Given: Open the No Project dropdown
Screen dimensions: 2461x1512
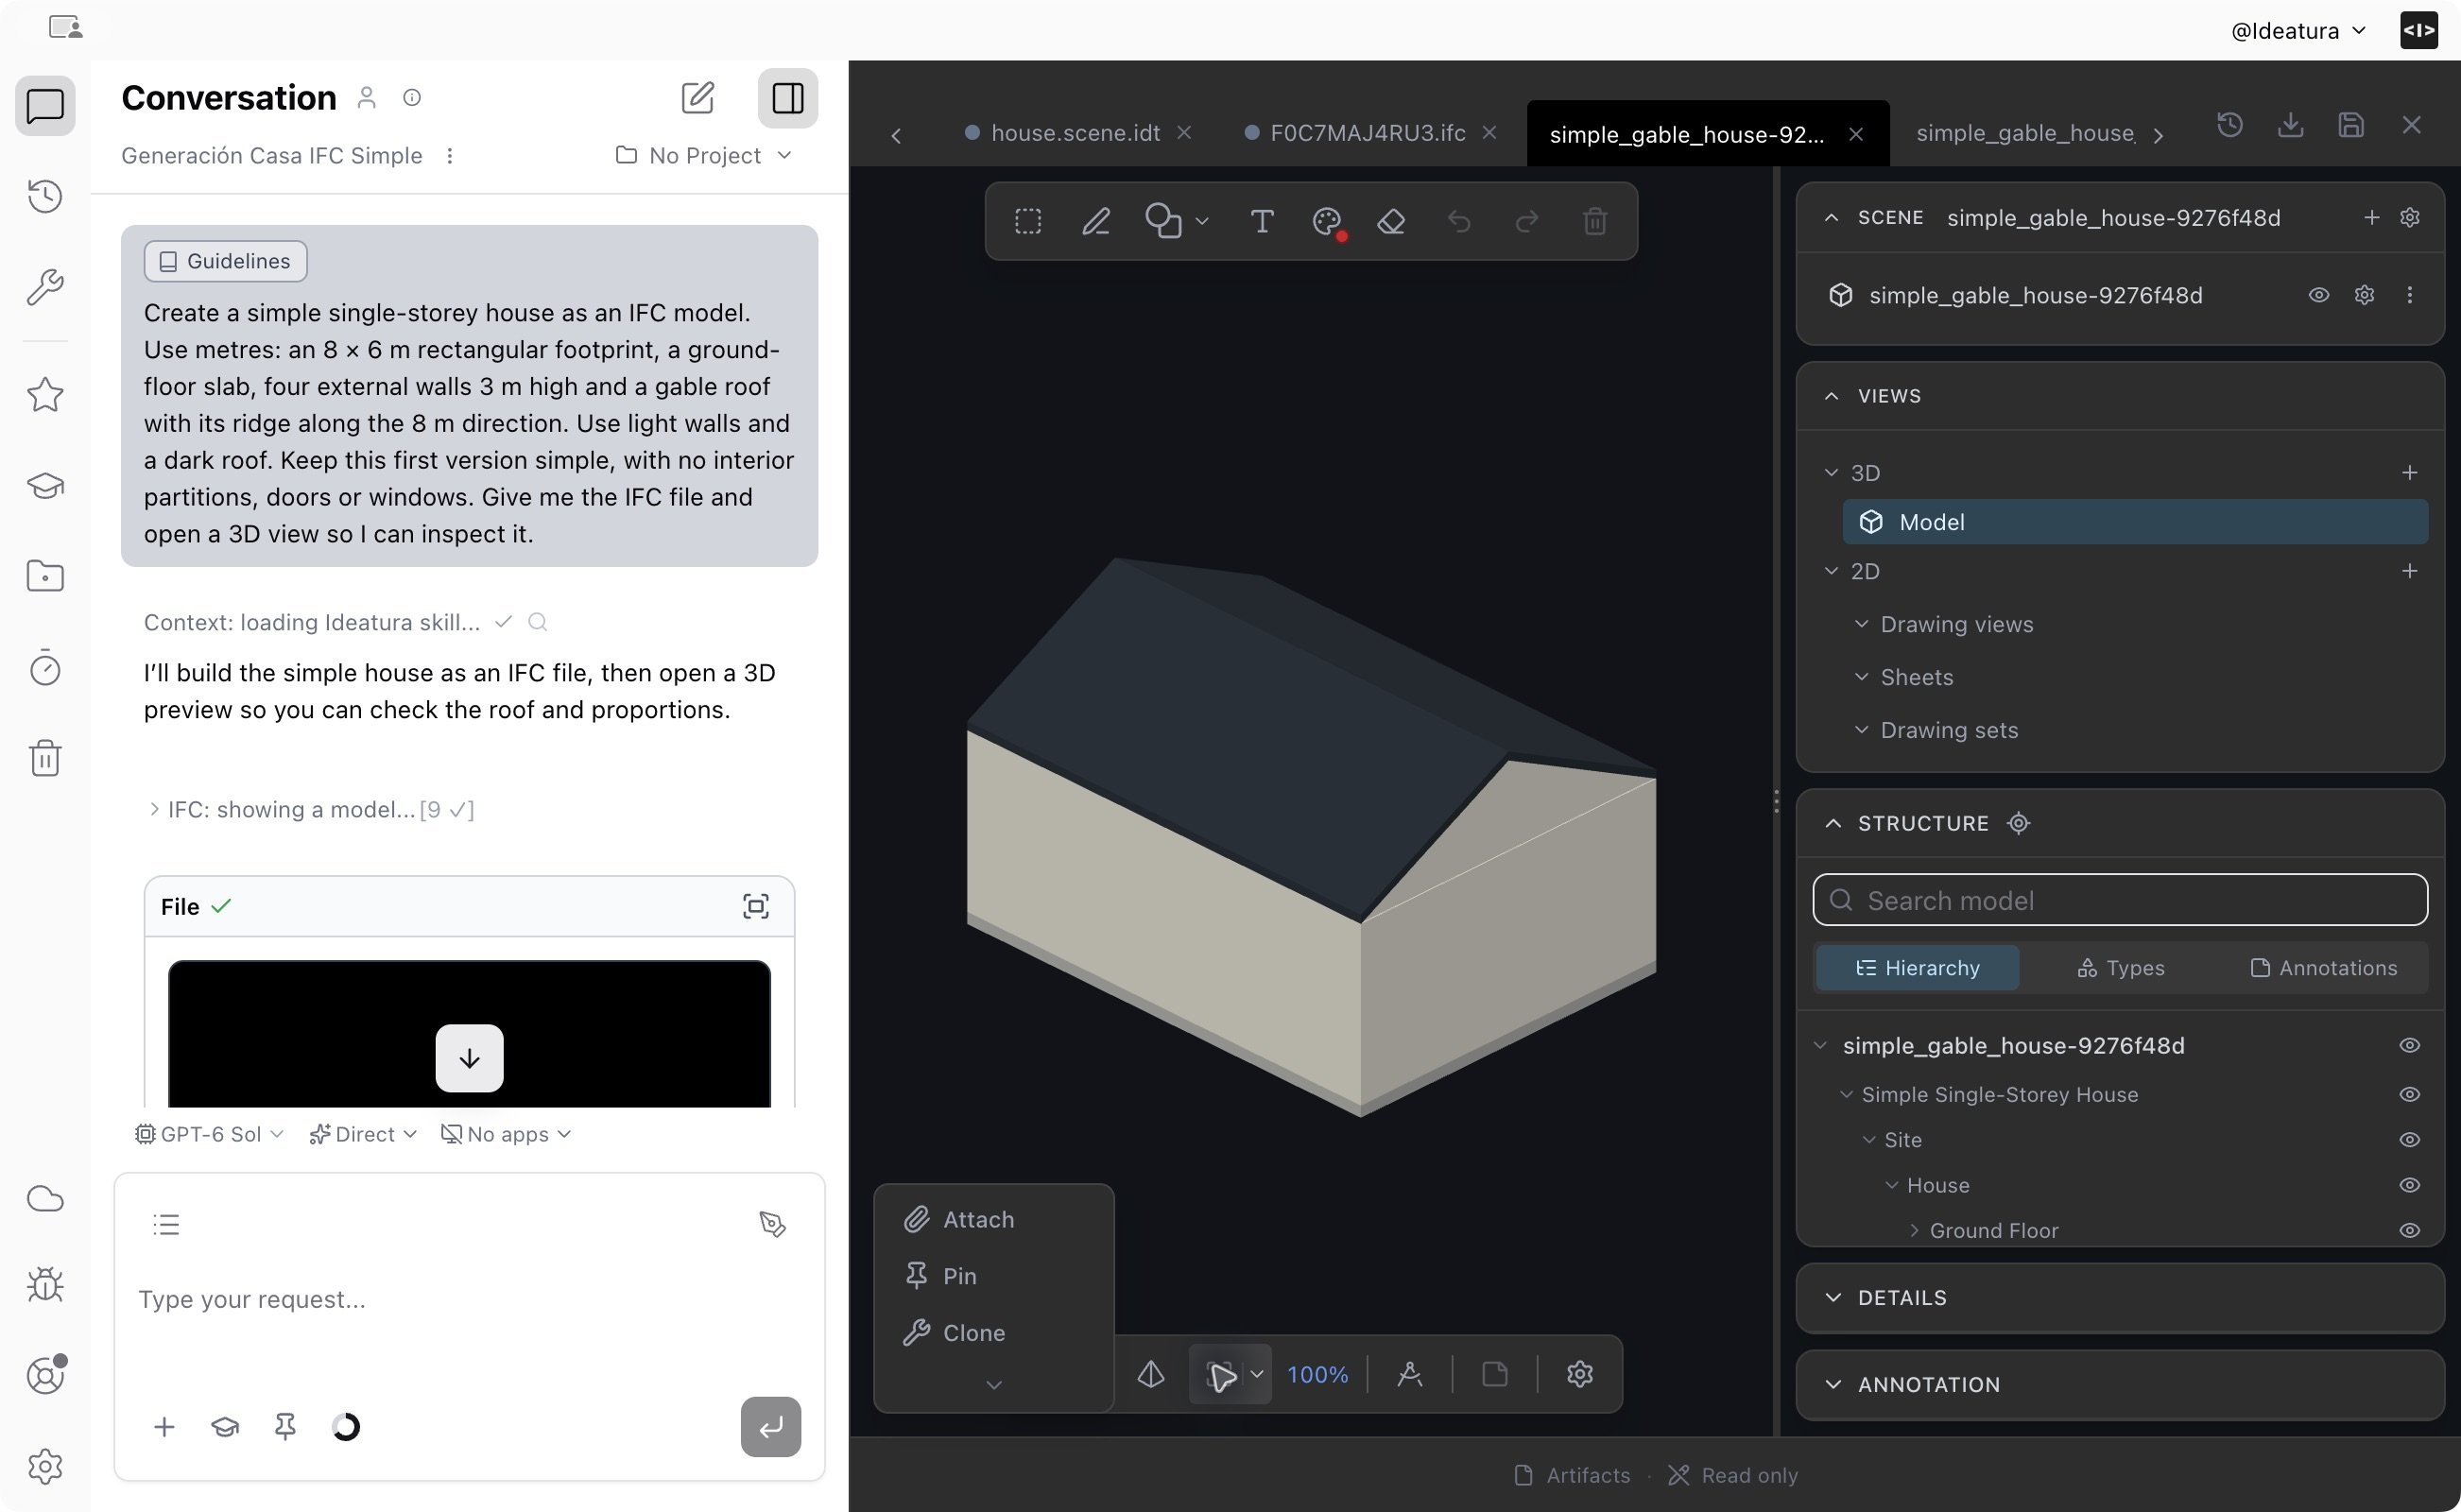Looking at the screenshot, I should pos(704,155).
